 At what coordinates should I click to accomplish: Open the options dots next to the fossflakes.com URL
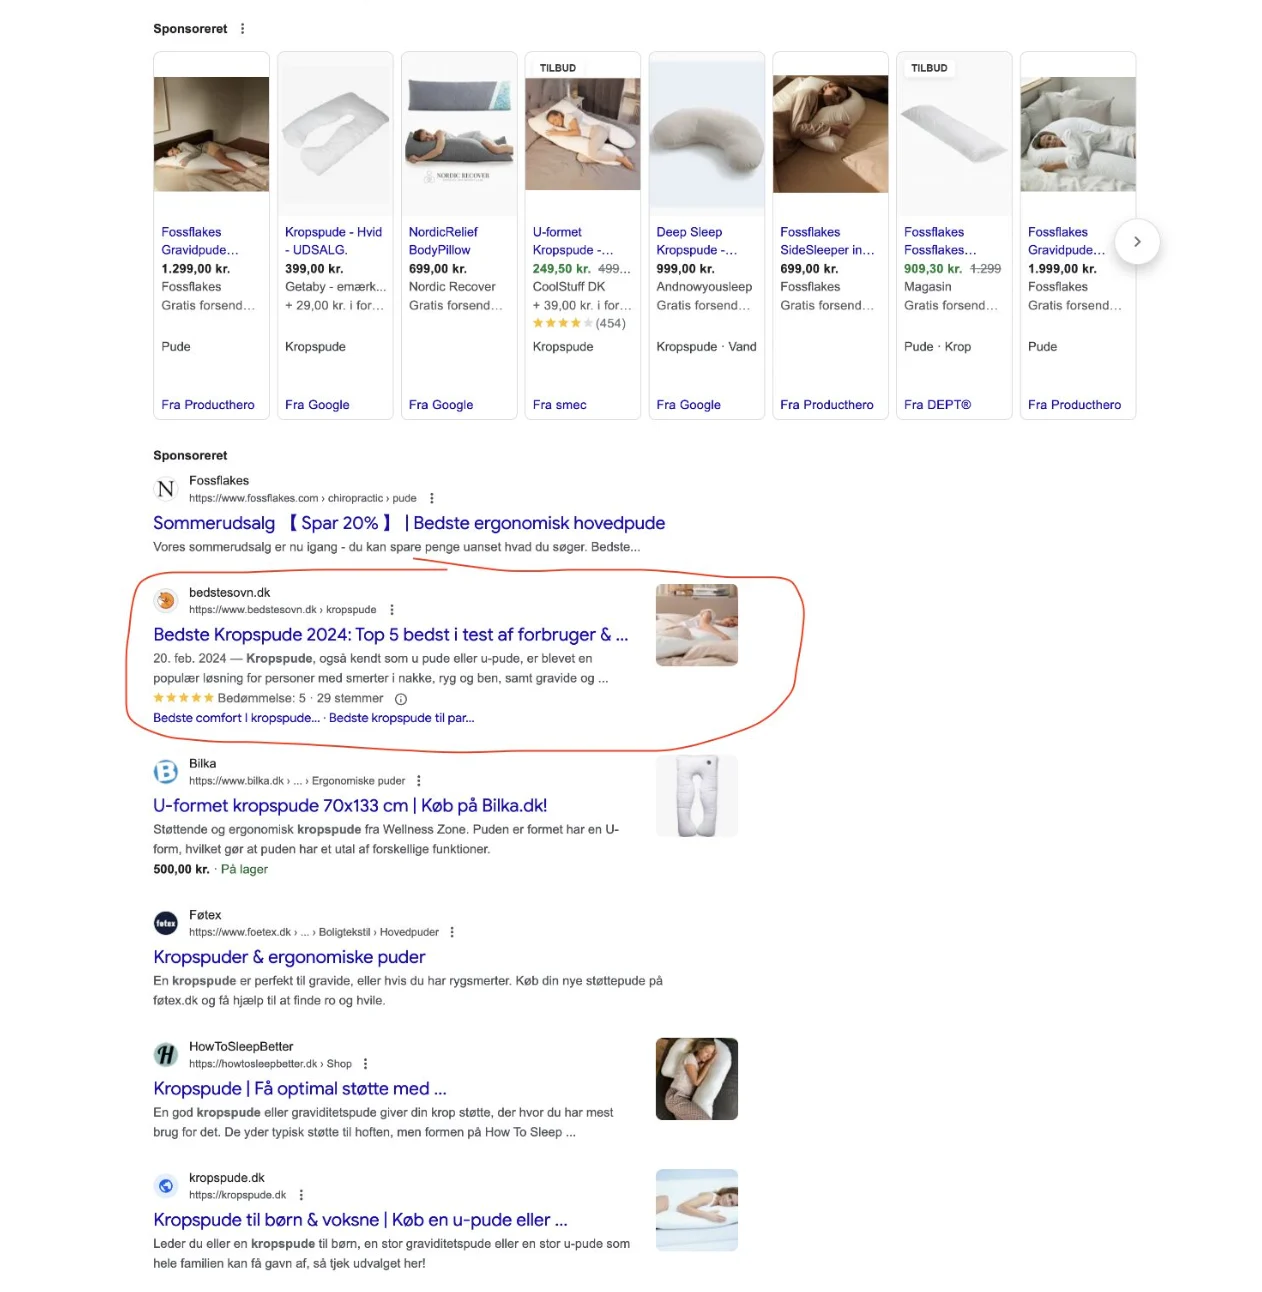tap(432, 498)
